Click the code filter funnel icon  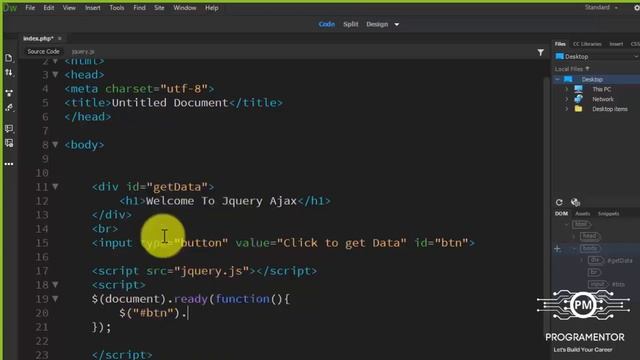click(x=540, y=52)
